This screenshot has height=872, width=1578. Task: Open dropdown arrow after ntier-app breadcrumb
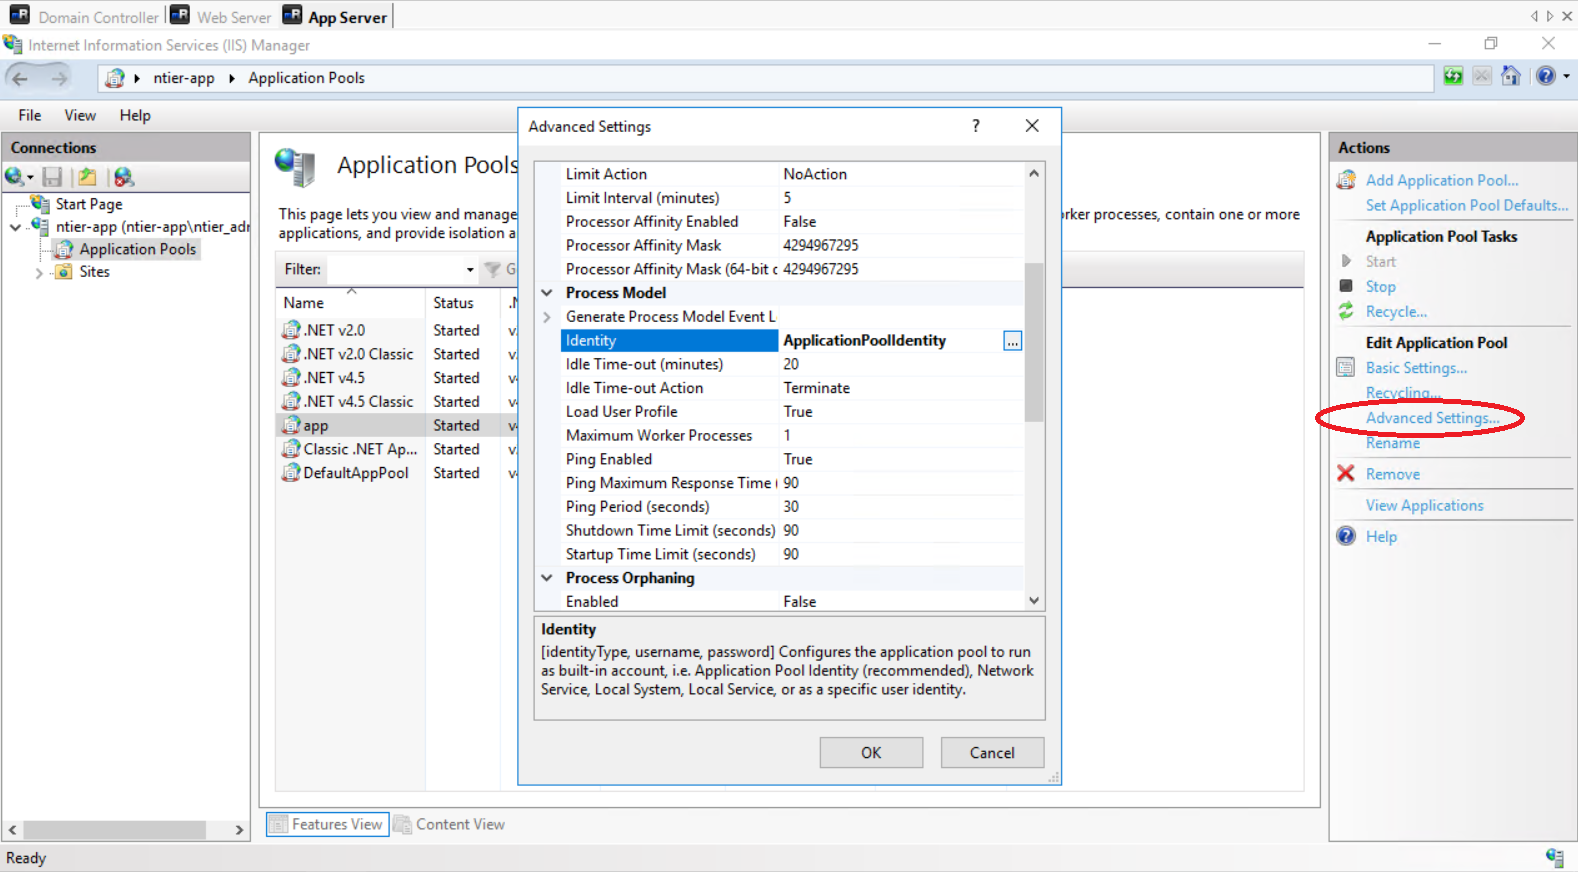coord(232,78)
